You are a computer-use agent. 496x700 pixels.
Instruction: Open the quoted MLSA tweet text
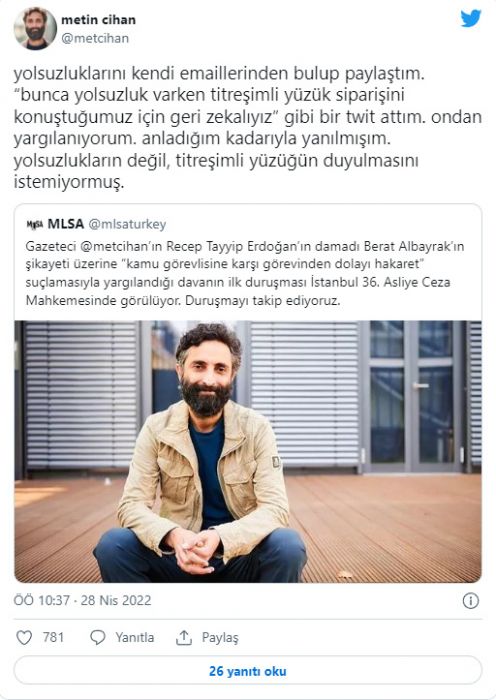coord(245,273)
